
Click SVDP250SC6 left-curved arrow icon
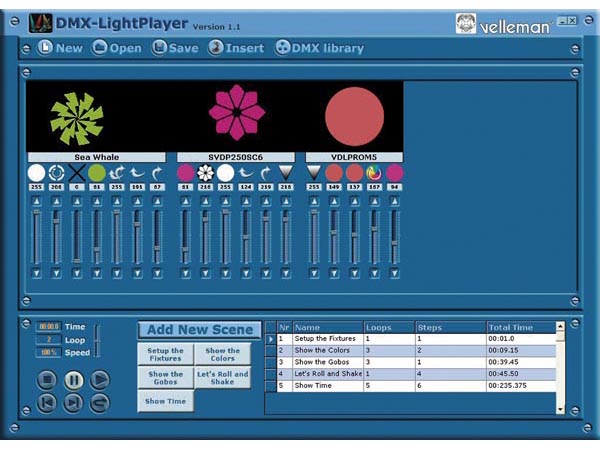tap(246, 173)
